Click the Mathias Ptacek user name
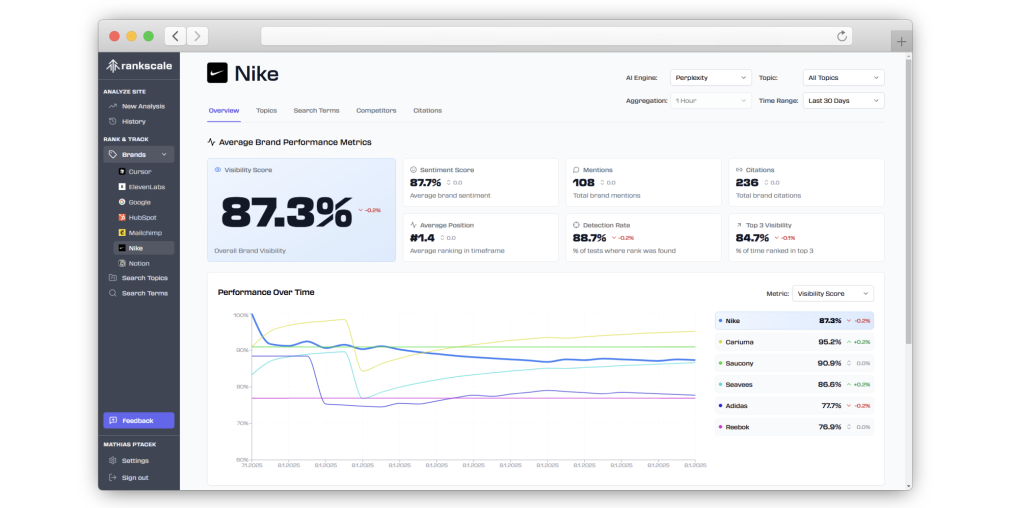The height and width of the screenshot is (508, 1024). (x=130, y=444)
